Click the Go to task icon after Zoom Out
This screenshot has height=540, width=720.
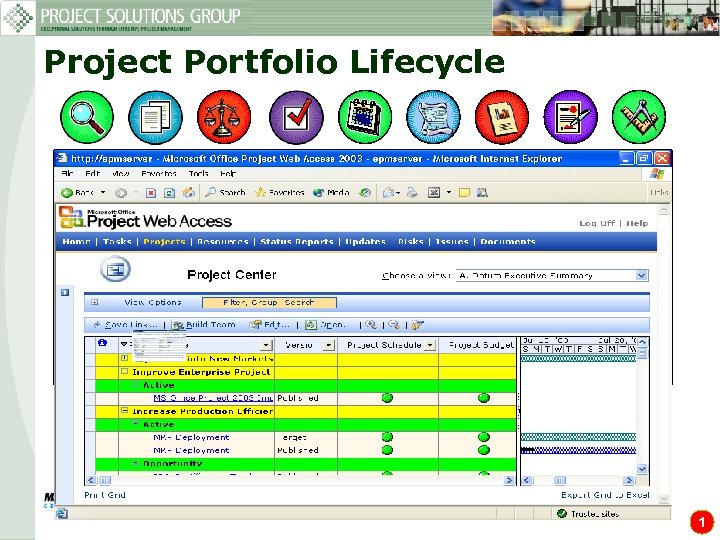pyautogui.click(x=417, y=325)
